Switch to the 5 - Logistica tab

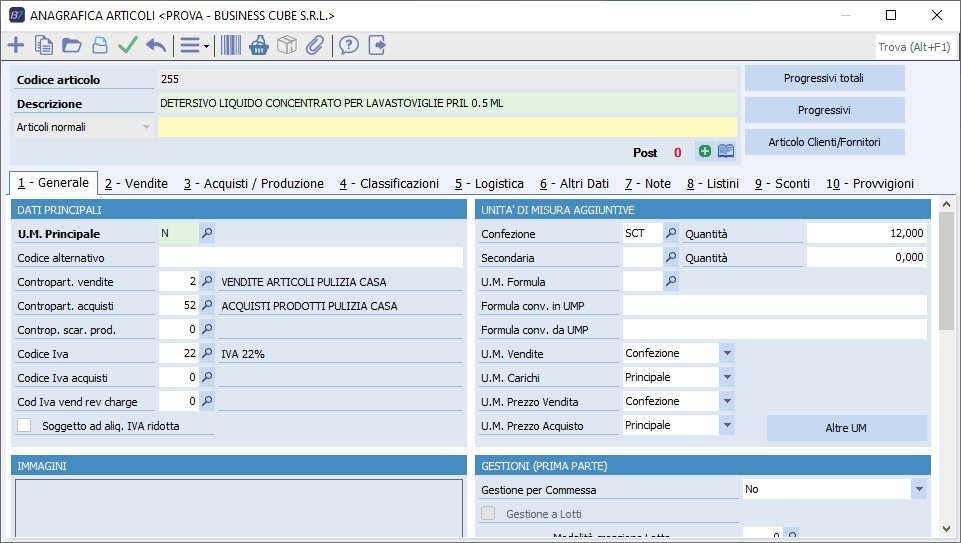point(489,184)
